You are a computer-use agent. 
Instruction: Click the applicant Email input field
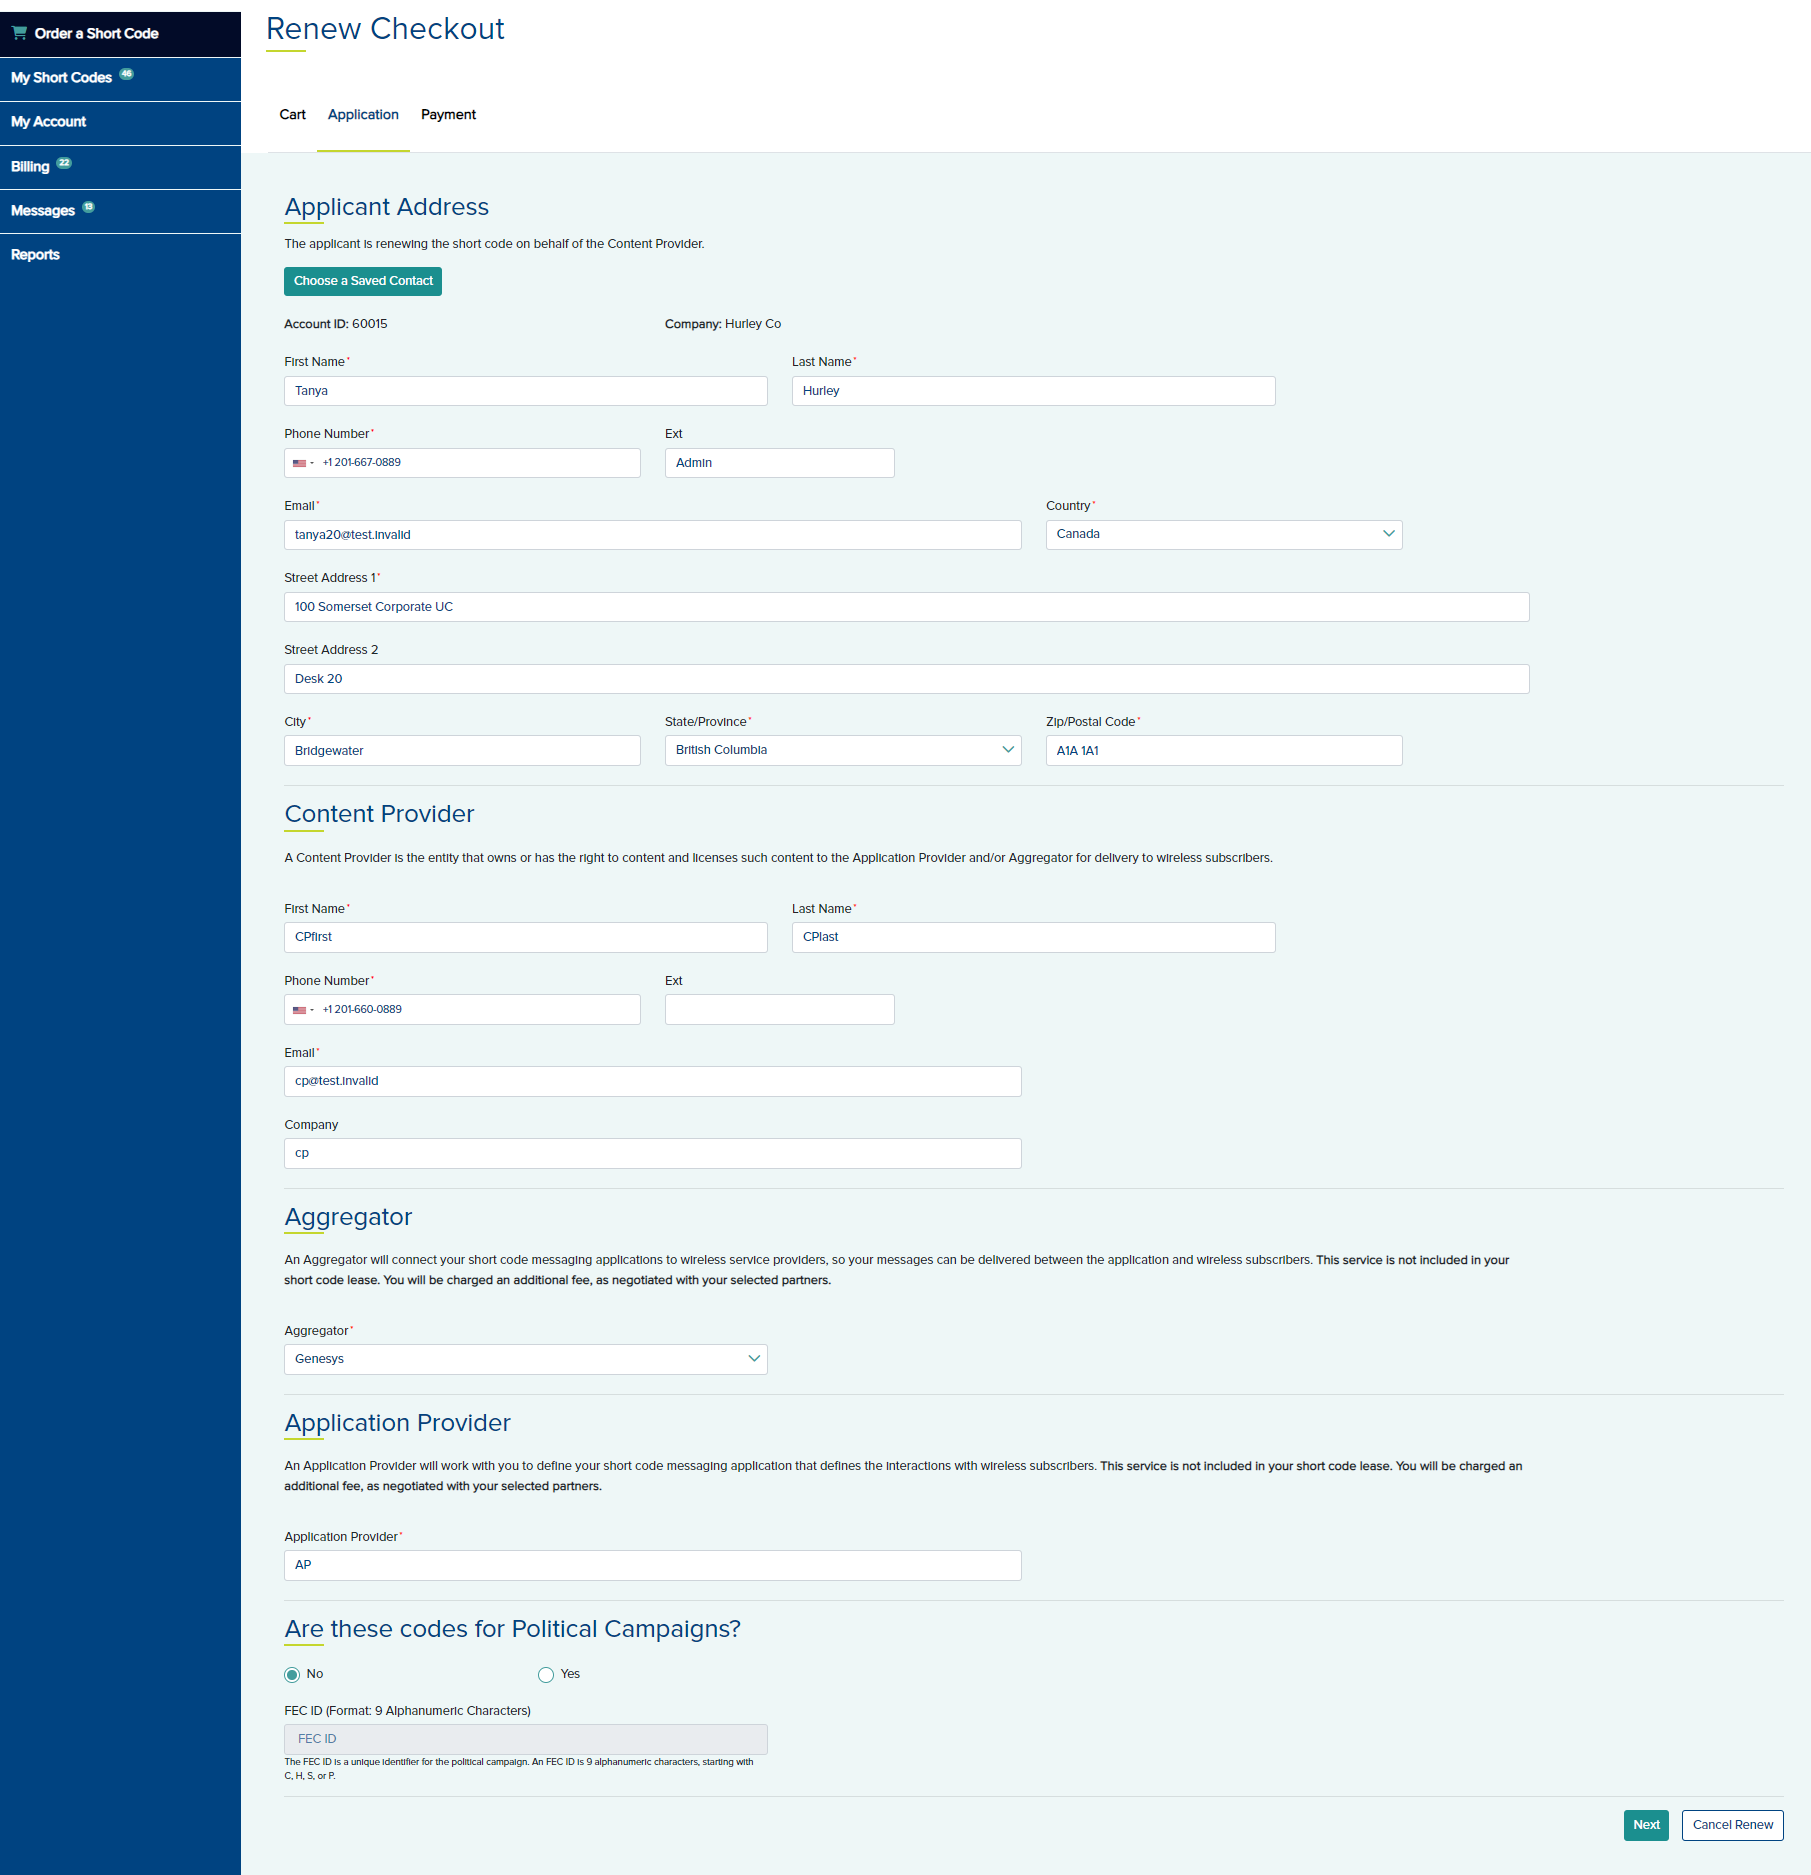[652, 535]
